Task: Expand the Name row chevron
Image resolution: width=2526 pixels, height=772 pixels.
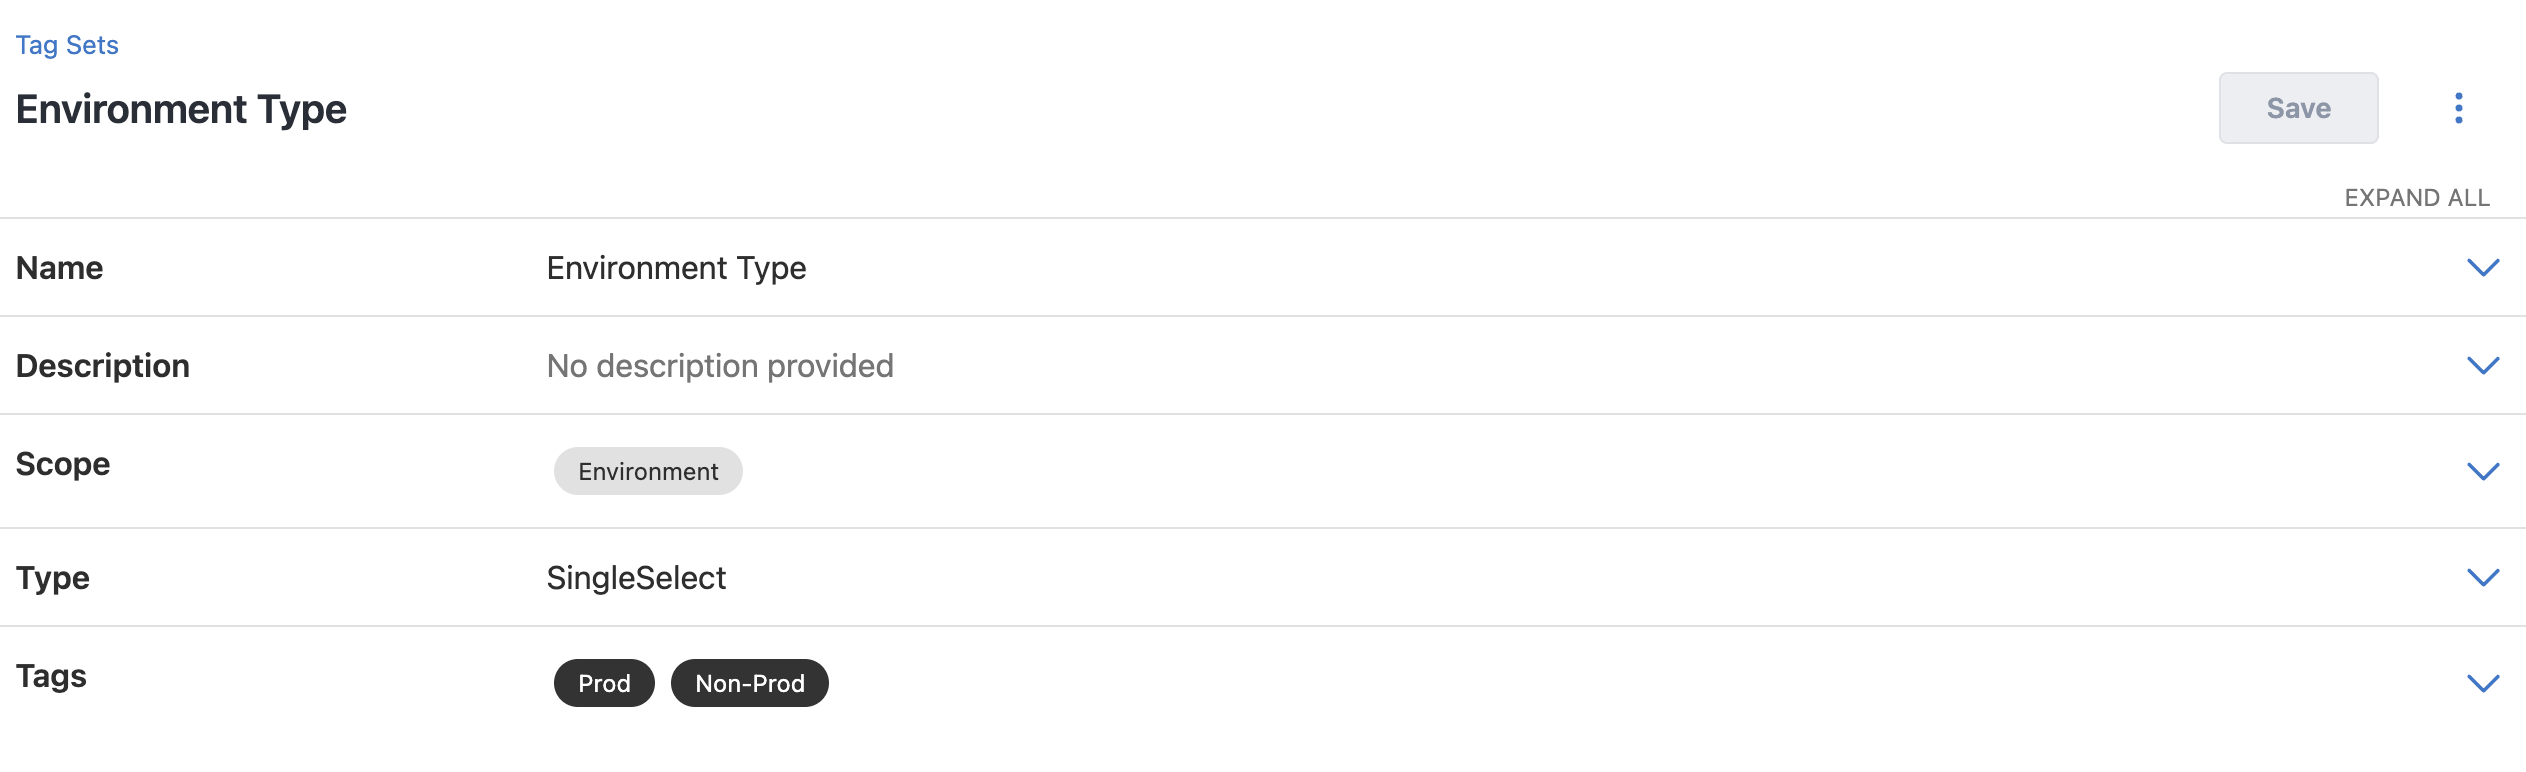Action: 2482,268
